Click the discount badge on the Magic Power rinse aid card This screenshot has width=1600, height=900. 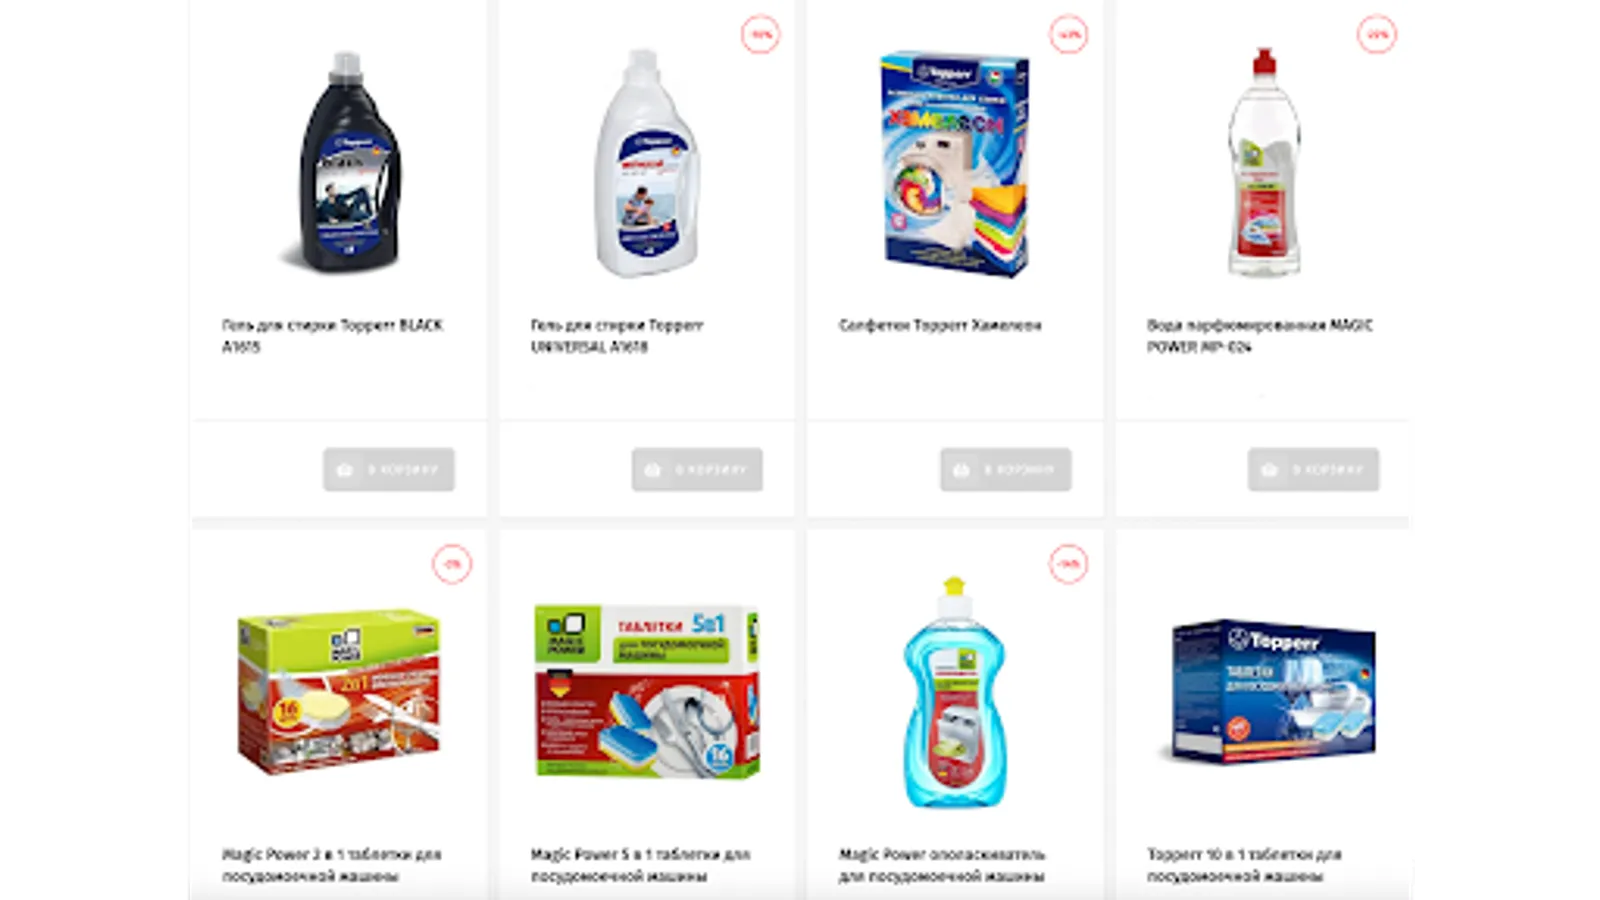point(1069,564)
